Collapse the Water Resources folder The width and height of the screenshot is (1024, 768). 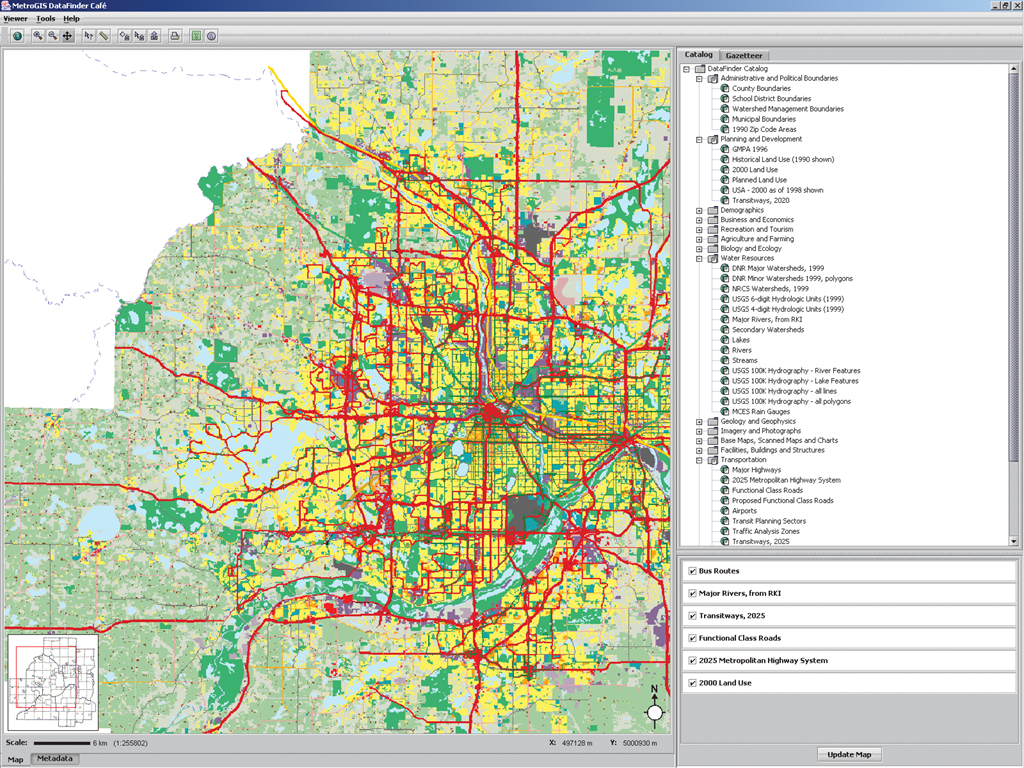[699, 258]
